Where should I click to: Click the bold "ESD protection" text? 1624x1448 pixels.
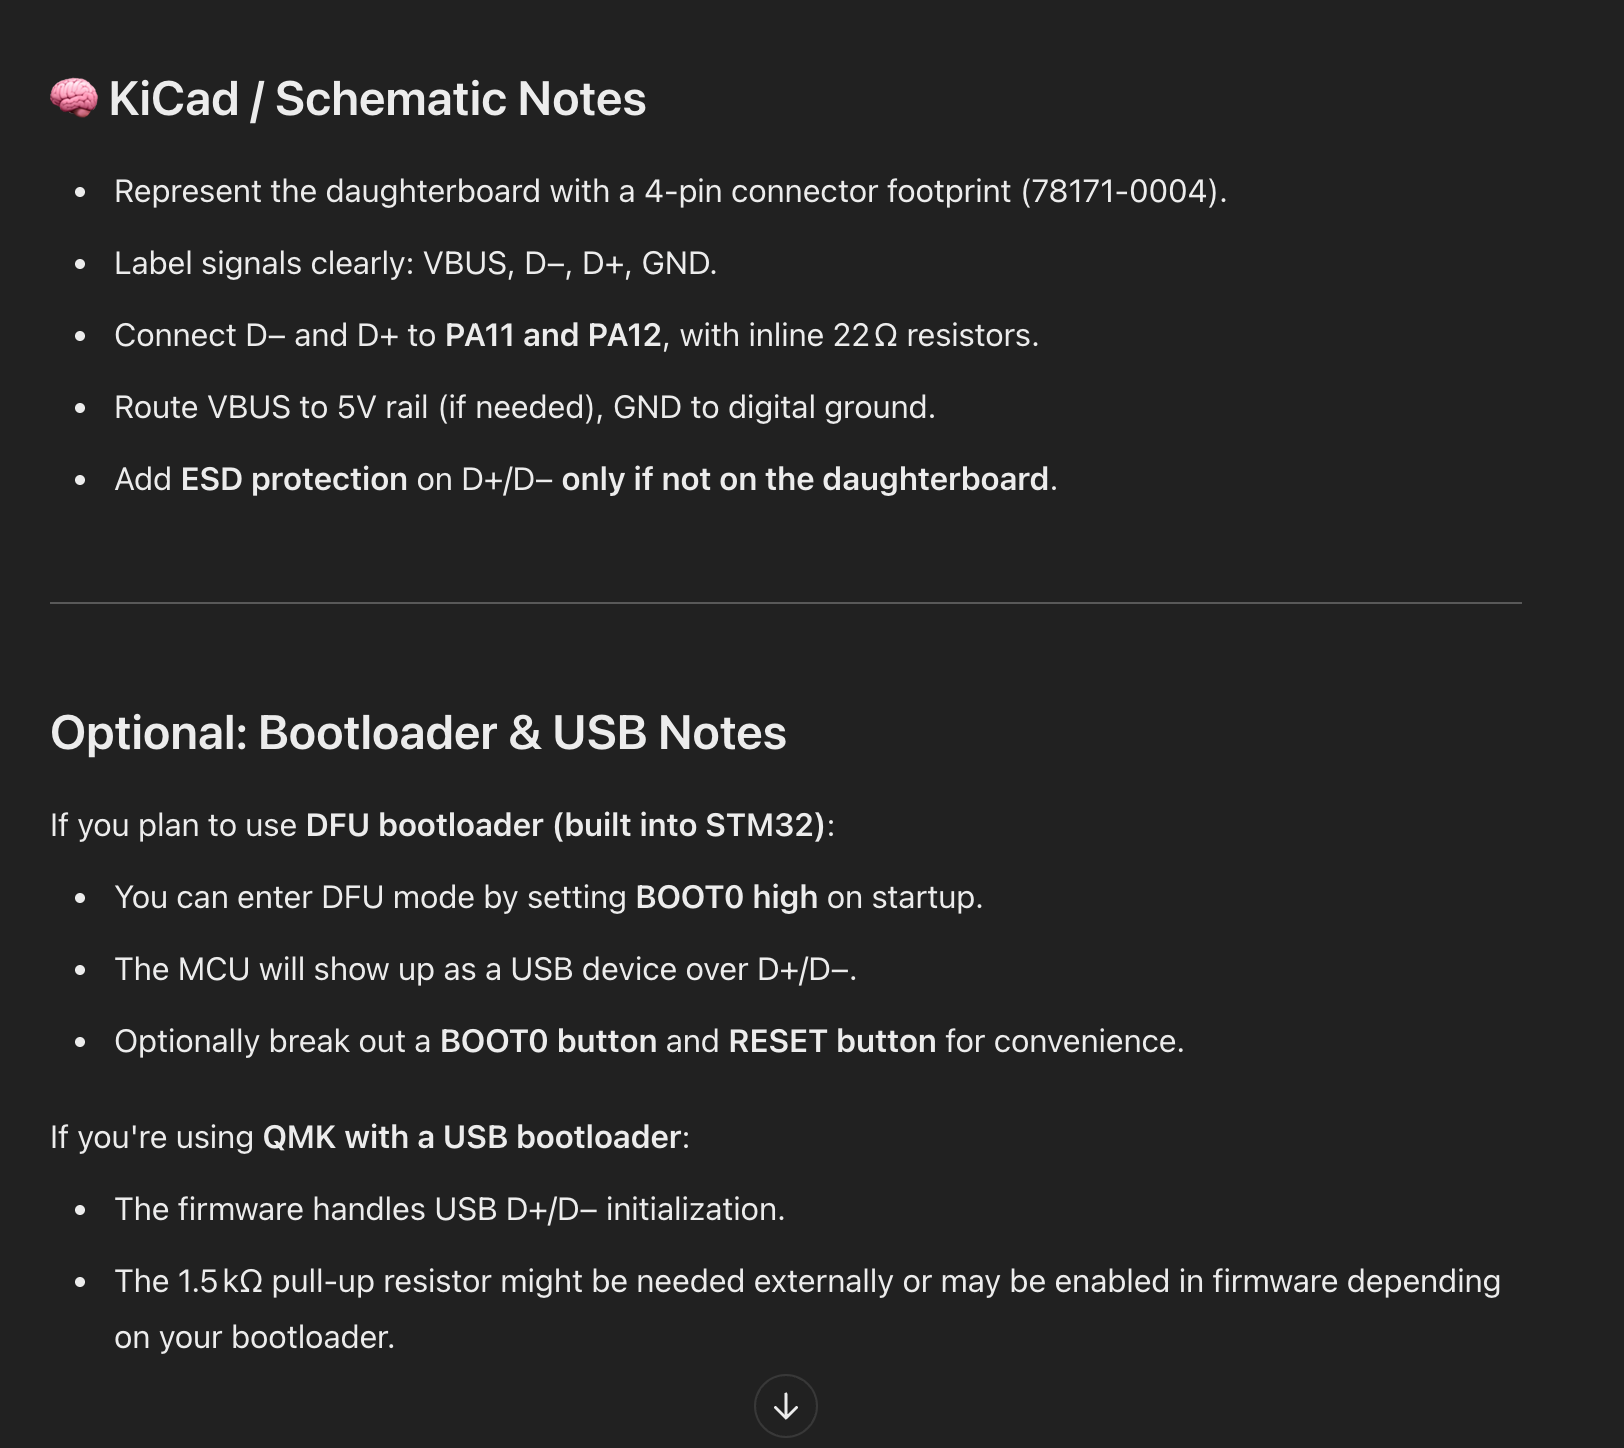point(294,479)
